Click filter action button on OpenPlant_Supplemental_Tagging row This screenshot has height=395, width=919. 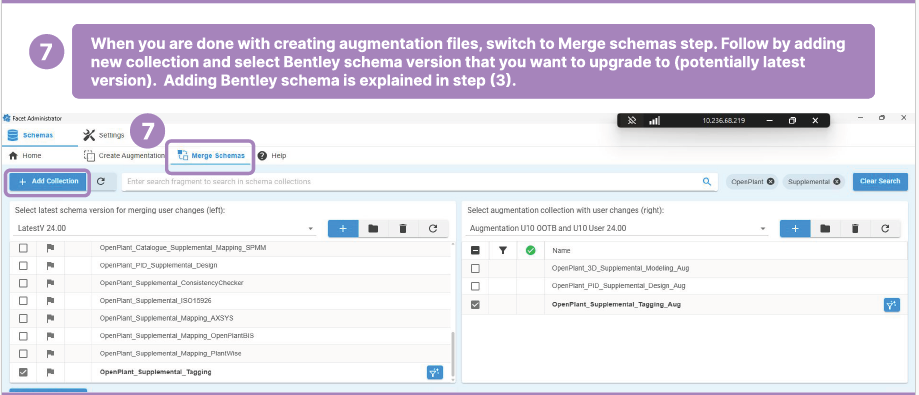tap(435, 372)
